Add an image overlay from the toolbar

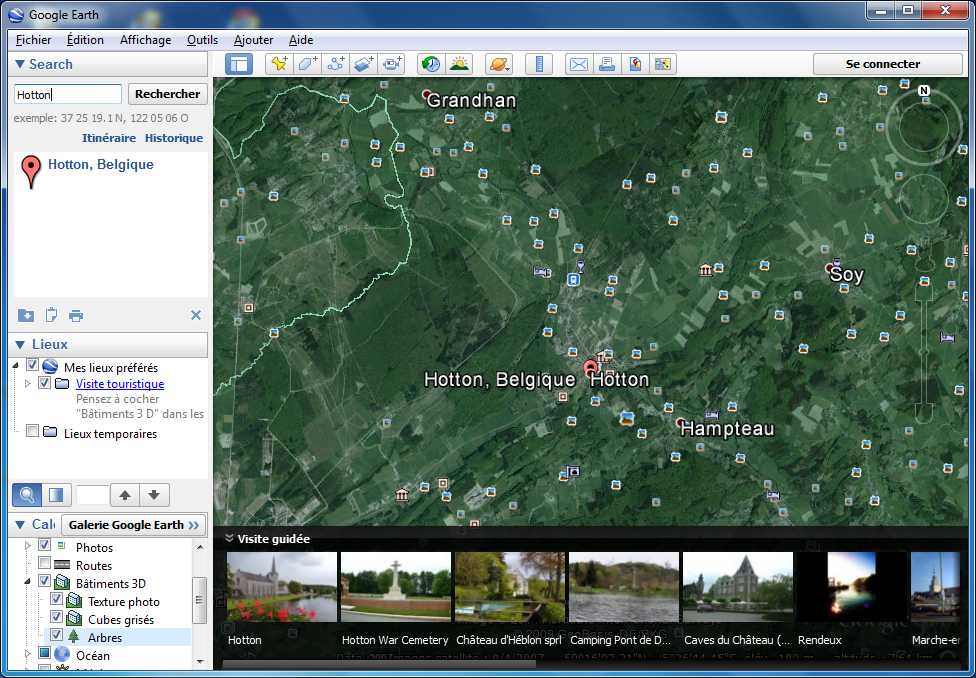pos(364,64)
